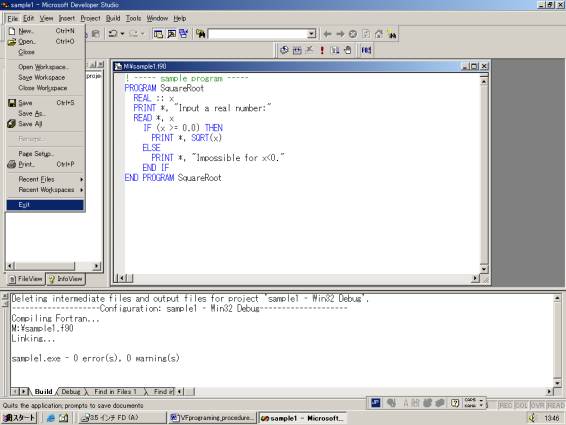Select Open Workspace in File menu
The image size is (566, 425).
(45, 67)
